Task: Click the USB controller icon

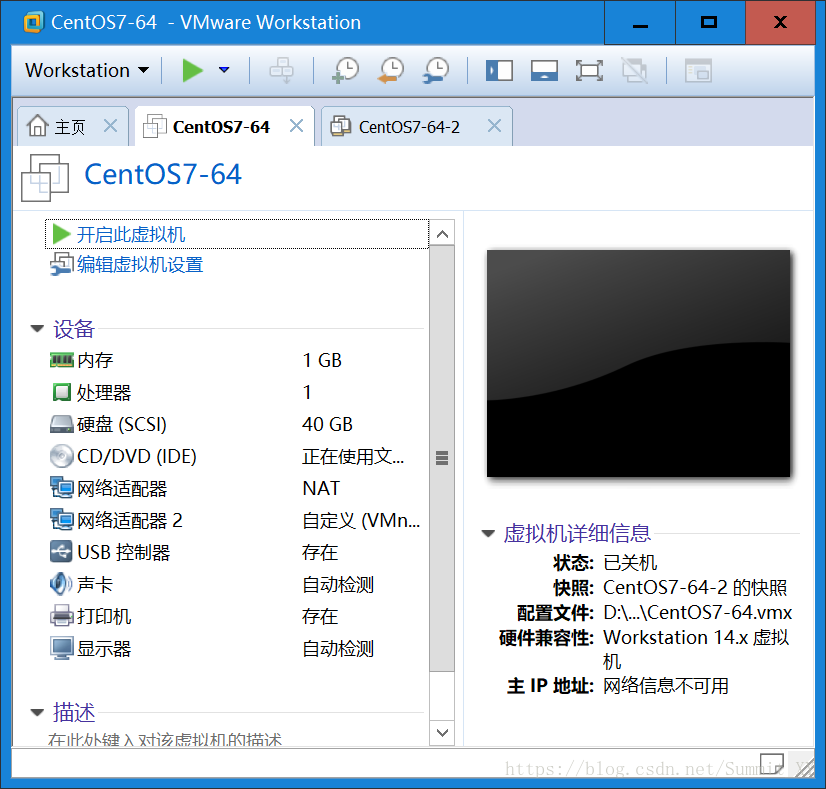Action: [62, 552]
